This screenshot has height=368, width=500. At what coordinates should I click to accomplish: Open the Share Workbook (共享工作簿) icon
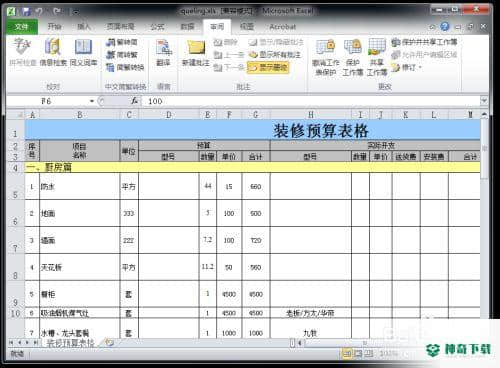[377, 57]
